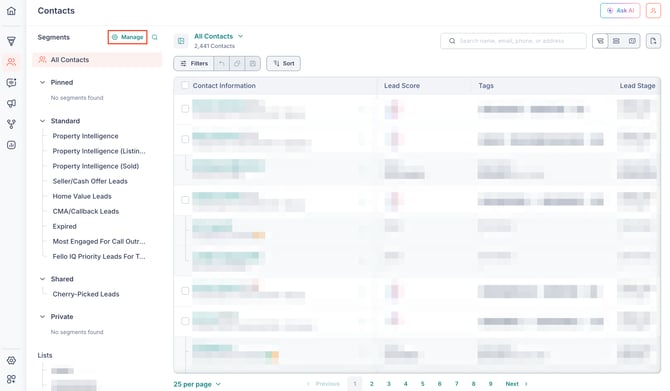Viewport: 670px width, 391px height.
Task: Select the Cherry-Picked Leads segment
Action: coord(86,294)
